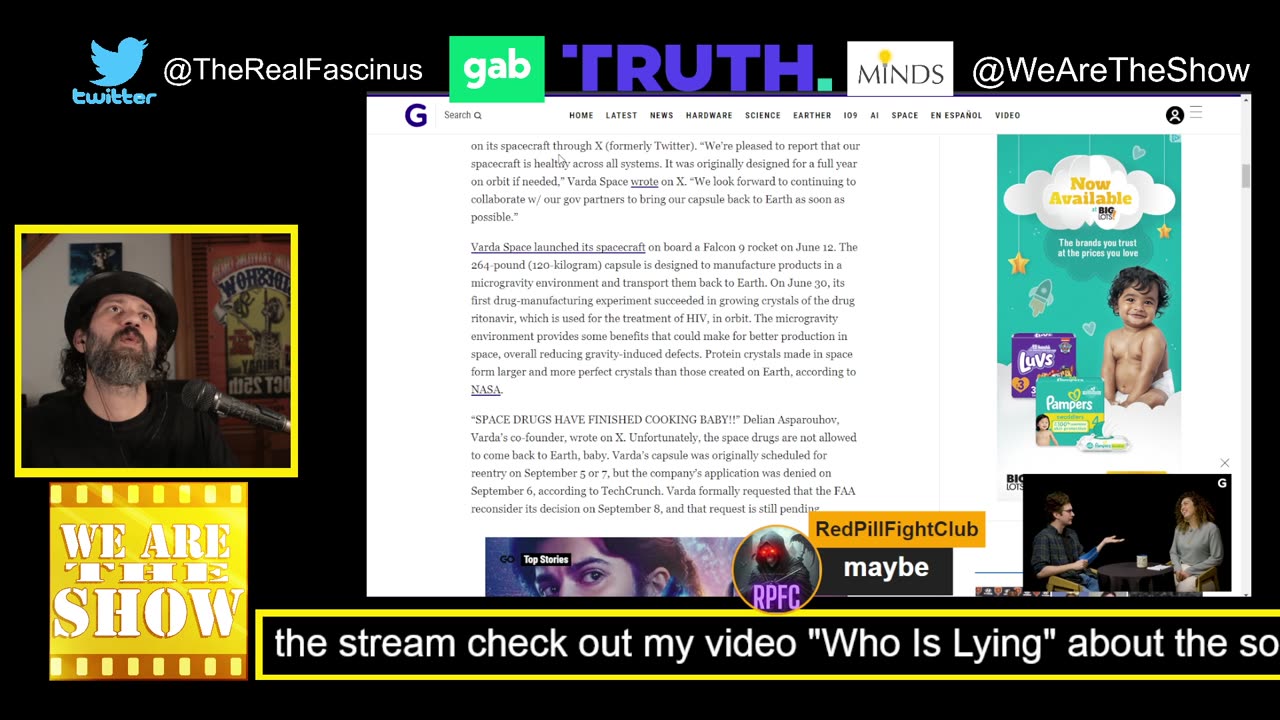This screenshot has height=720, width=1280.
Task: Close the floating video player
Action: pos(1225,463)
